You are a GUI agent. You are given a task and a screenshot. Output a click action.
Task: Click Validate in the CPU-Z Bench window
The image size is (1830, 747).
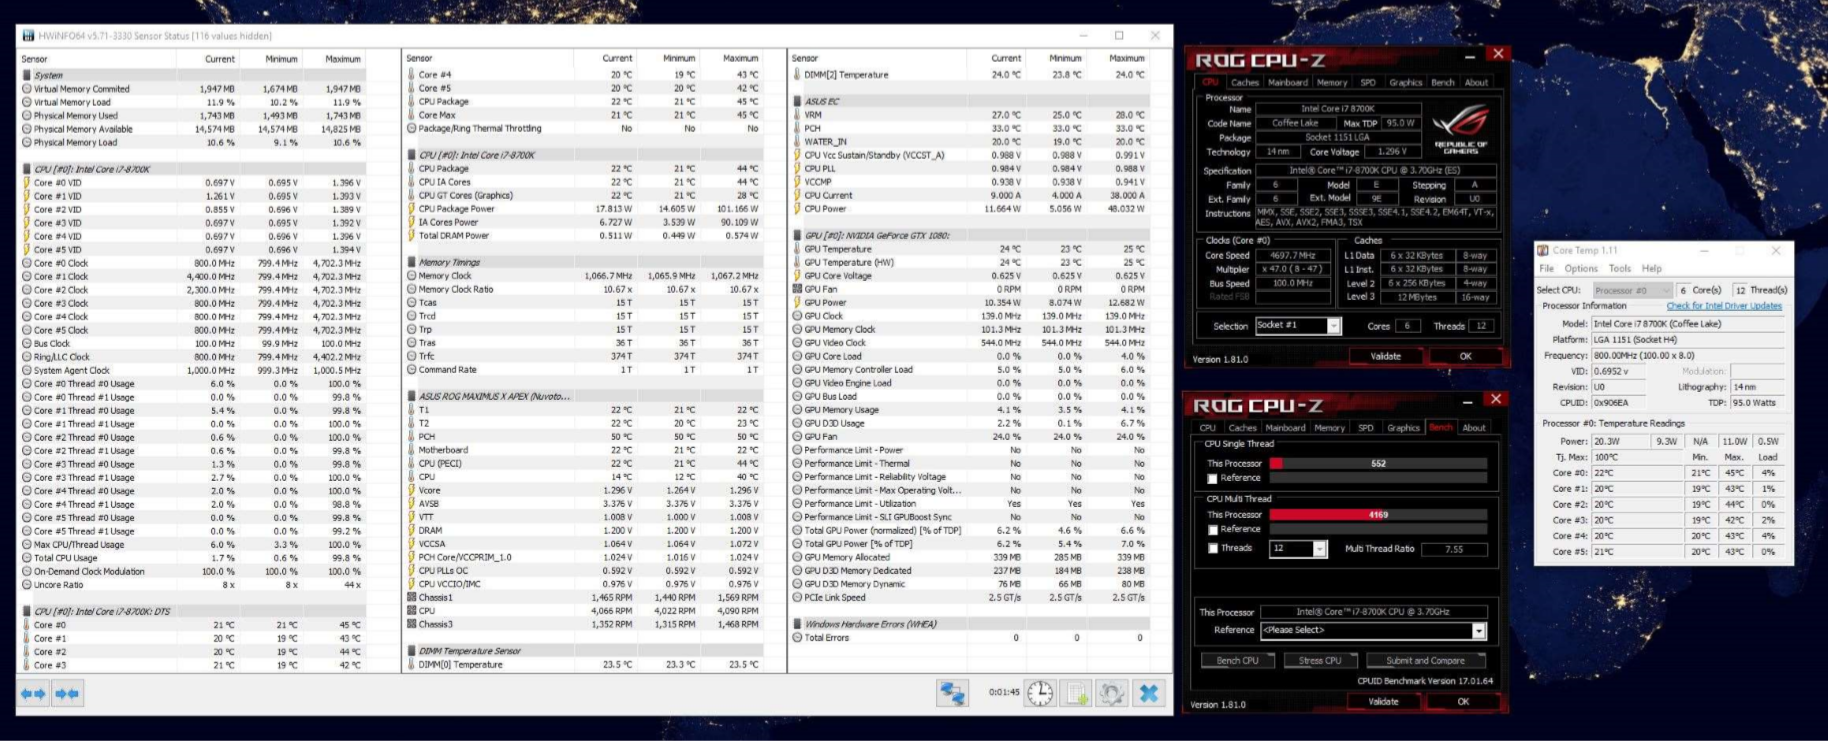click(x=1384, y=702)
